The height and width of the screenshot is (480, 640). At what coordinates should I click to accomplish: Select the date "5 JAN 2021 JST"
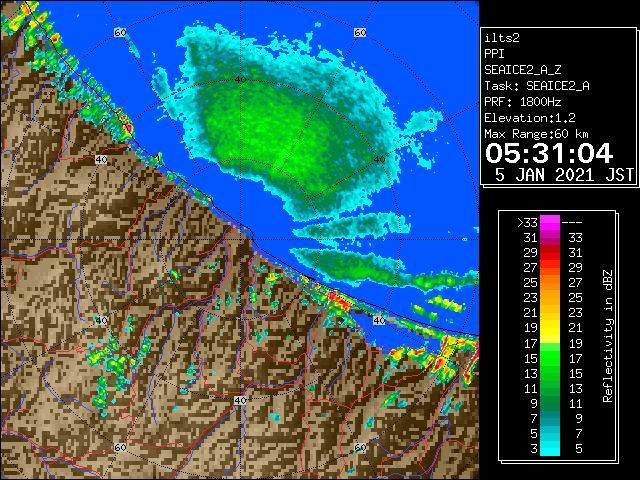[564, 174]
